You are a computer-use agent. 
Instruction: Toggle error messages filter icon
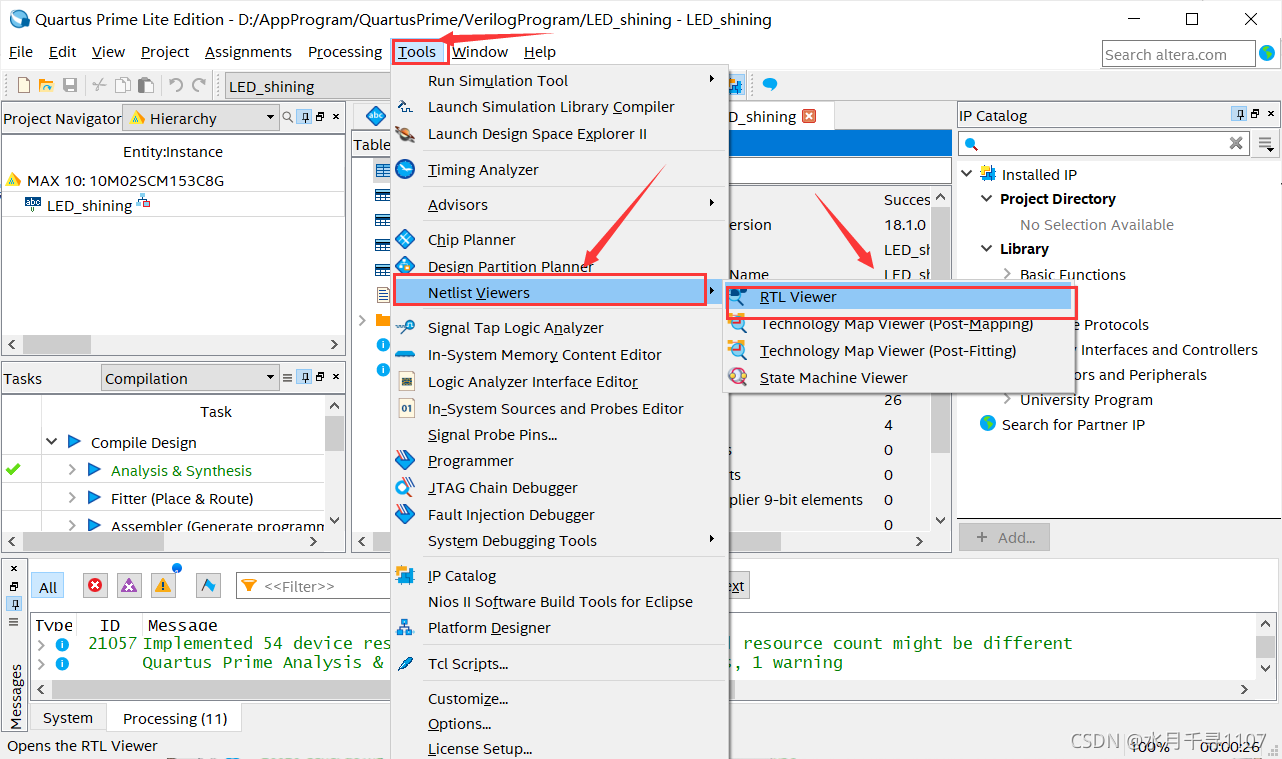[95, 586]
